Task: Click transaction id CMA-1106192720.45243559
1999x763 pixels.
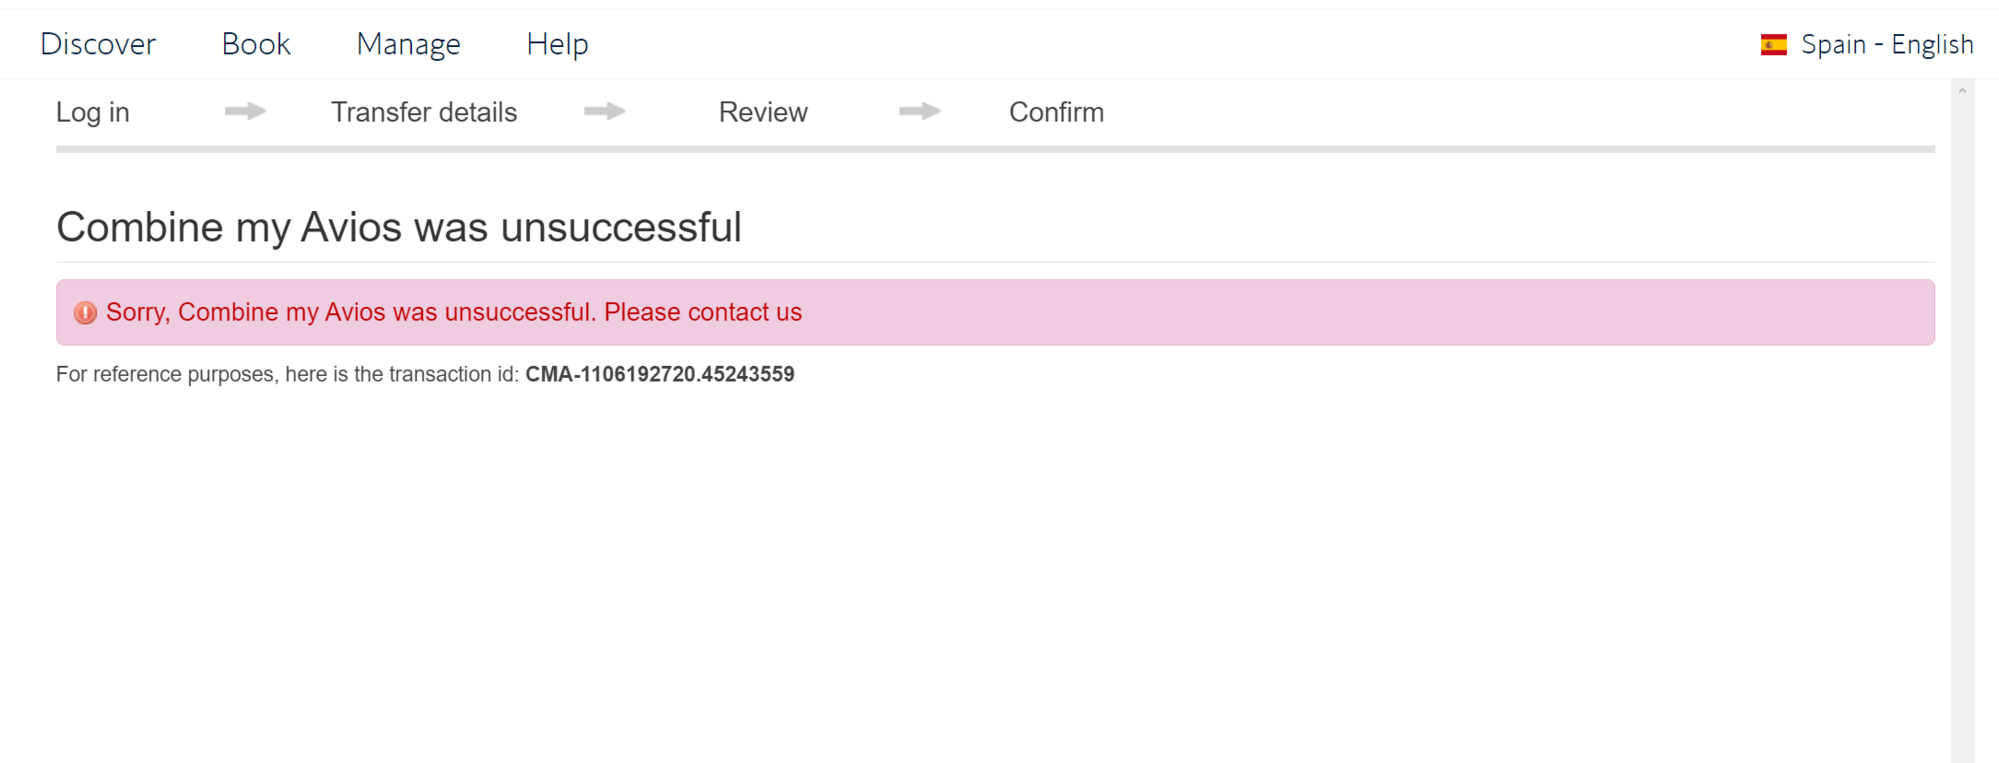Action: [660, 374]
